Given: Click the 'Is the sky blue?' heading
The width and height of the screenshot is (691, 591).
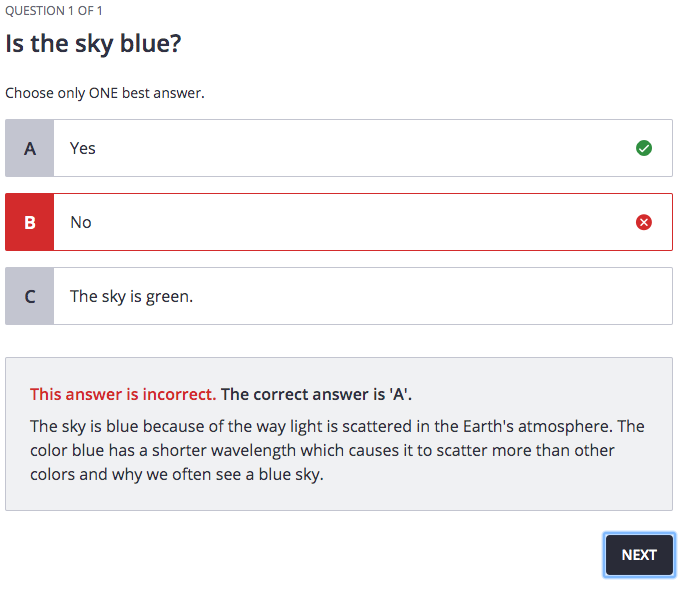Looking at the screenshot, I should pos(93,44).
